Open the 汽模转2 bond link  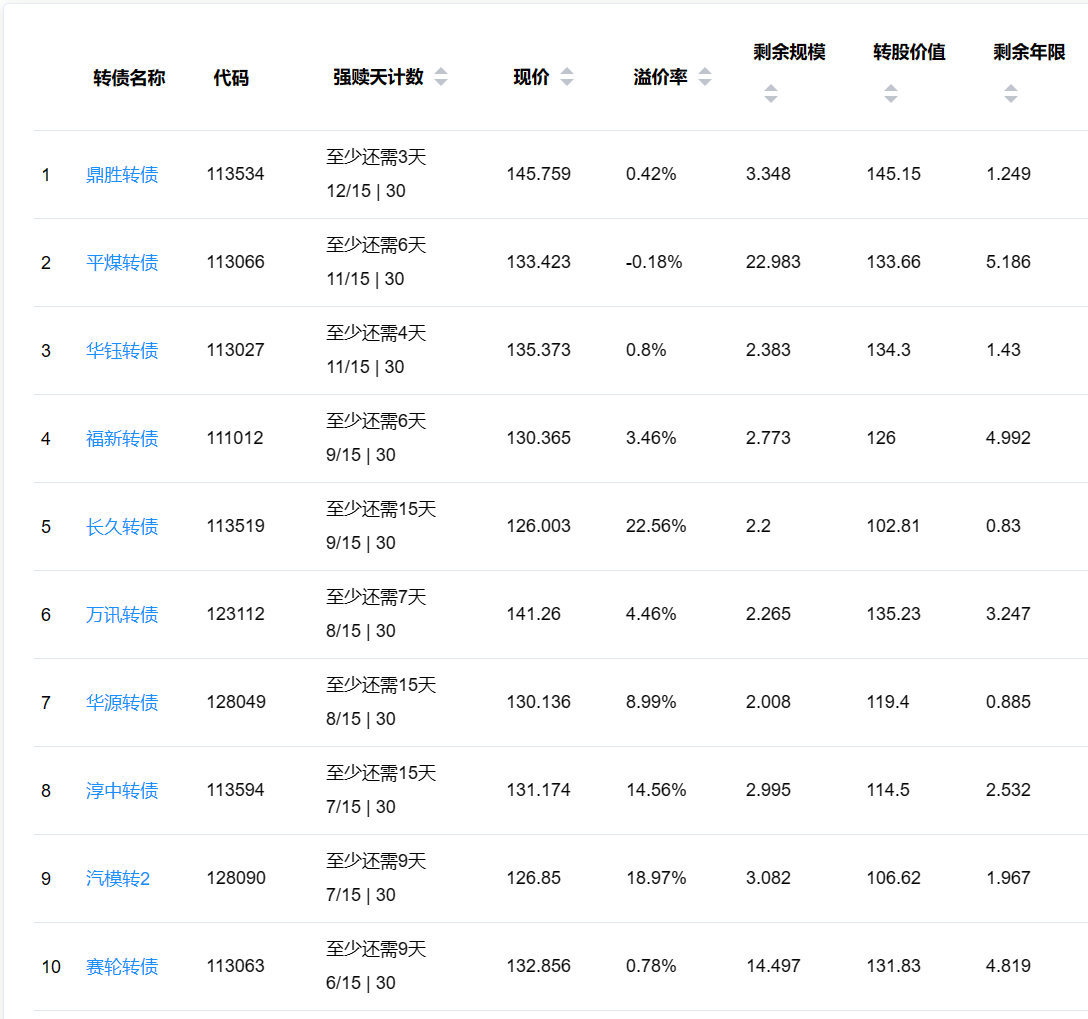coord(118,879)
